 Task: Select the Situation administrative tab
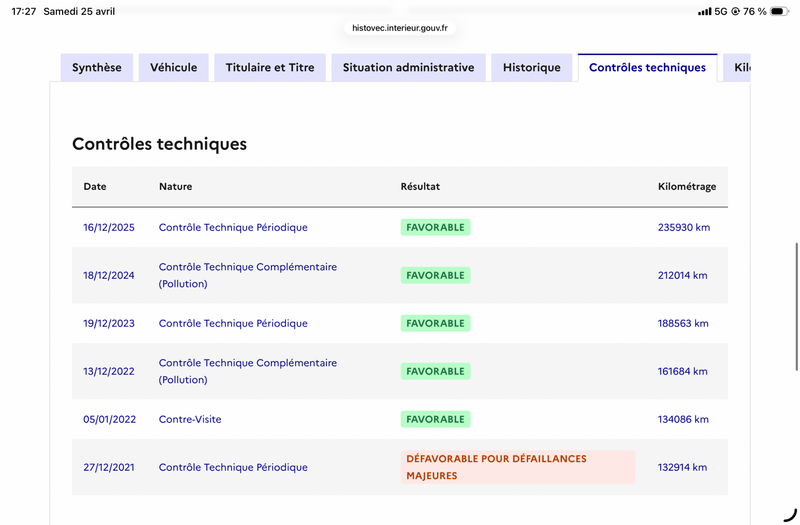click(x=408, y=68)
